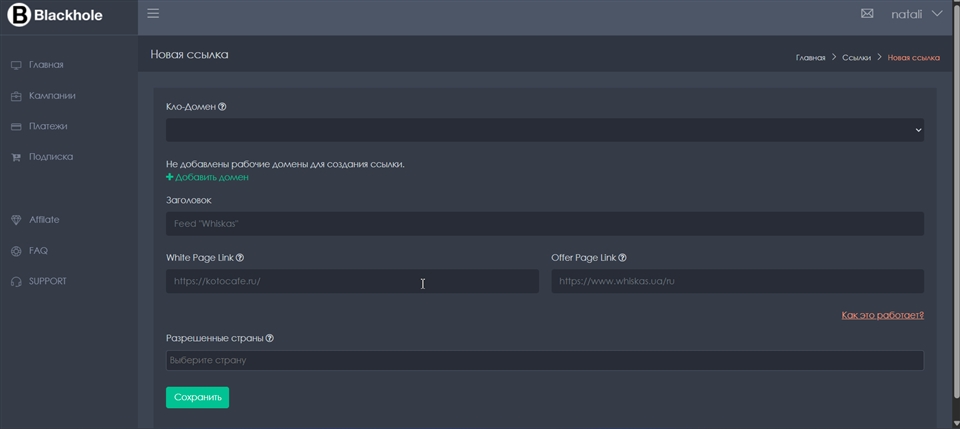Toggle the hamburger sidebar menu
Image resolution: width=960 pixels, height=429 pixels.
pos(153,13)
